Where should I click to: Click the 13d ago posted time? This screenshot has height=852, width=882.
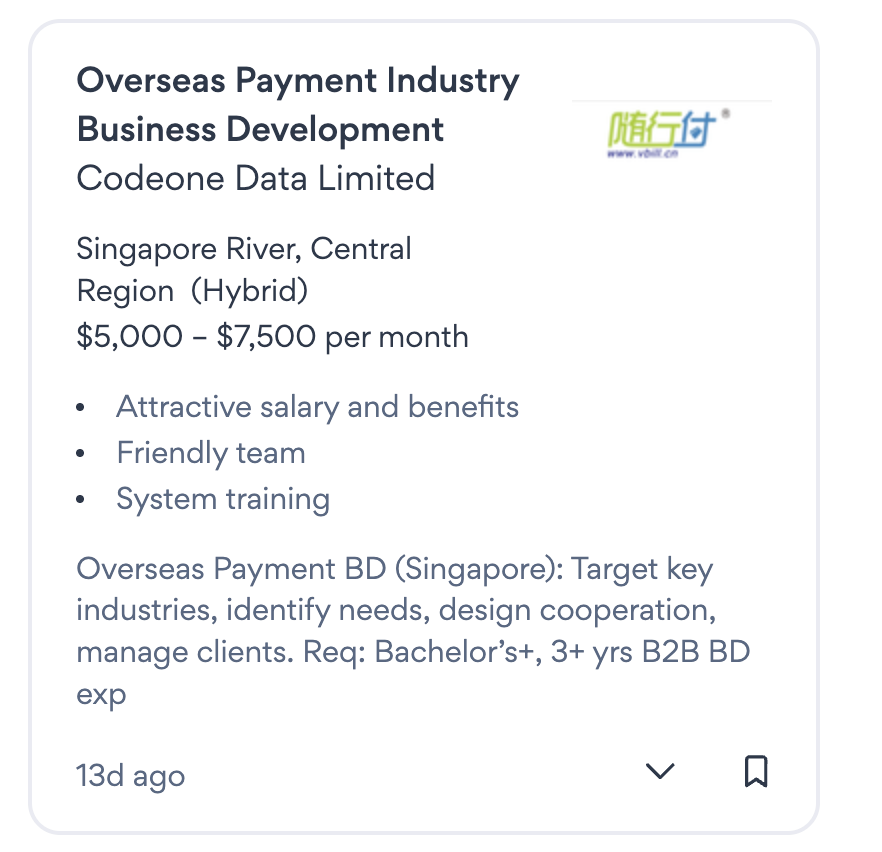[130, 775]
